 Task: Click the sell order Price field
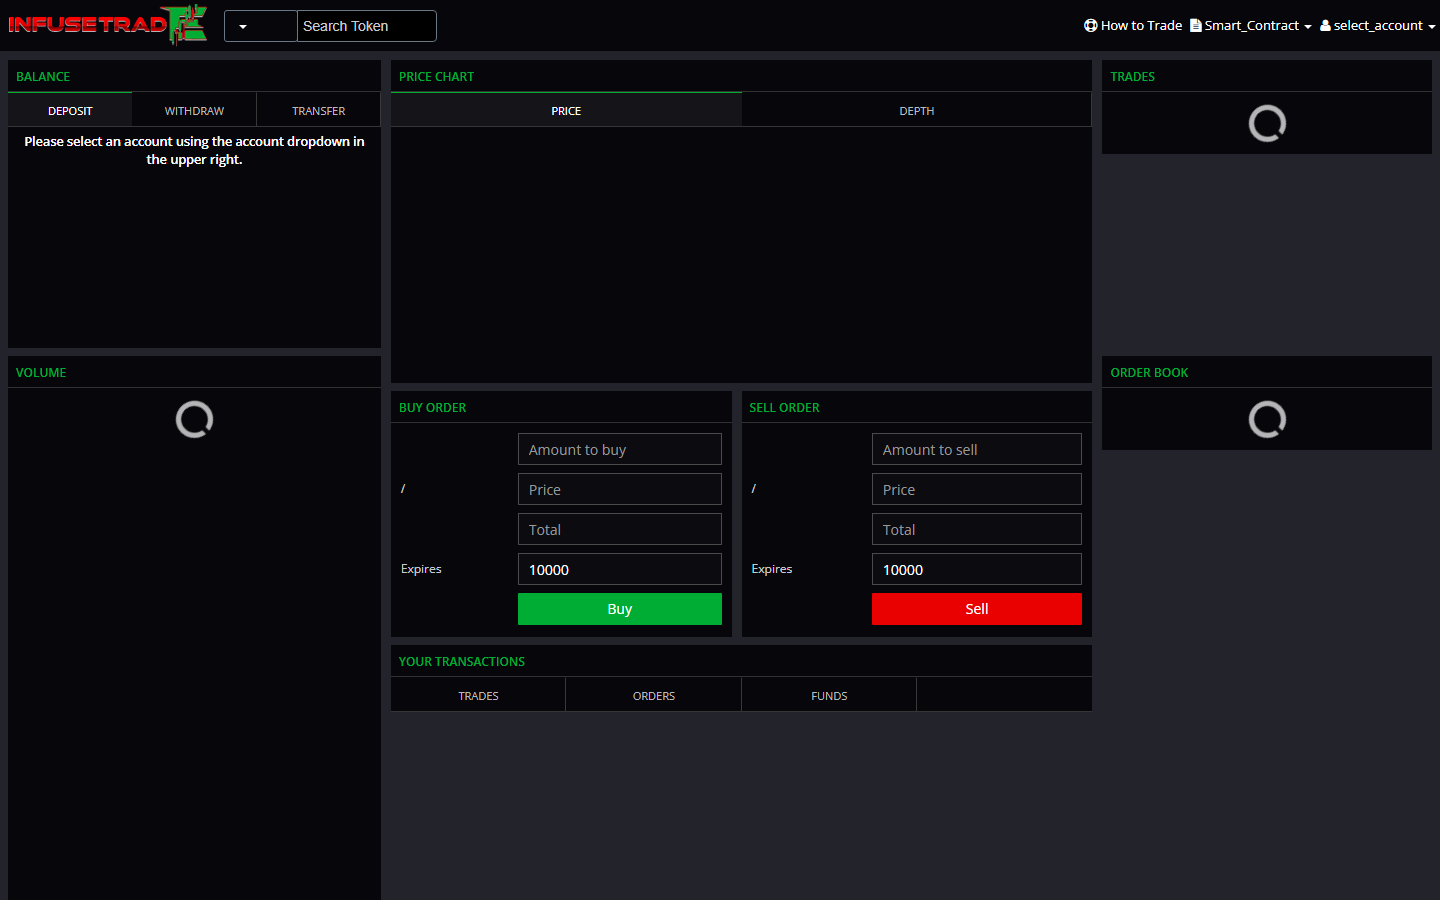(x=977, y=489)
